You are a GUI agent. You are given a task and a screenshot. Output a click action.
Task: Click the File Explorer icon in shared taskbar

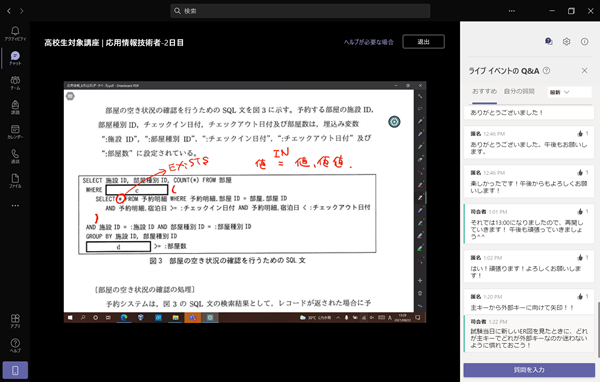tap(175, 317)
